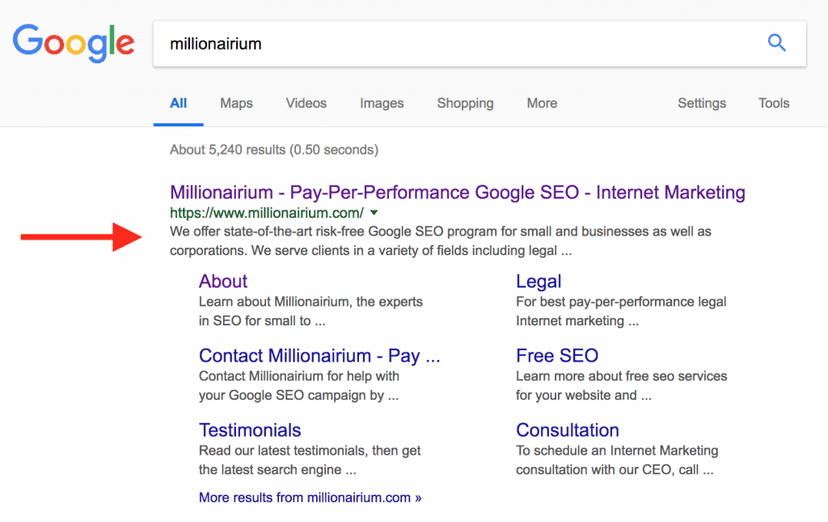Open the Contact Millionairium sitelink
The height and width of the screenshot is (522, 828).
coord(319,356)
